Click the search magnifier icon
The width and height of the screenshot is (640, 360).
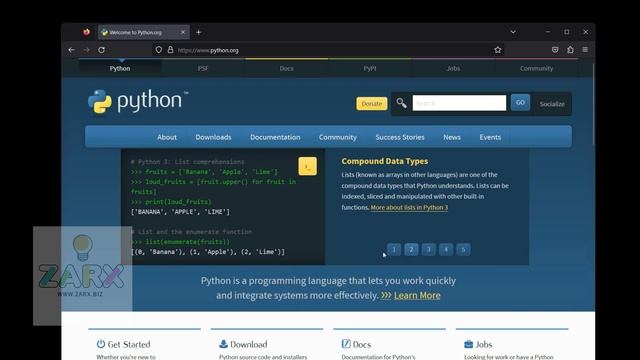[401, 103]
